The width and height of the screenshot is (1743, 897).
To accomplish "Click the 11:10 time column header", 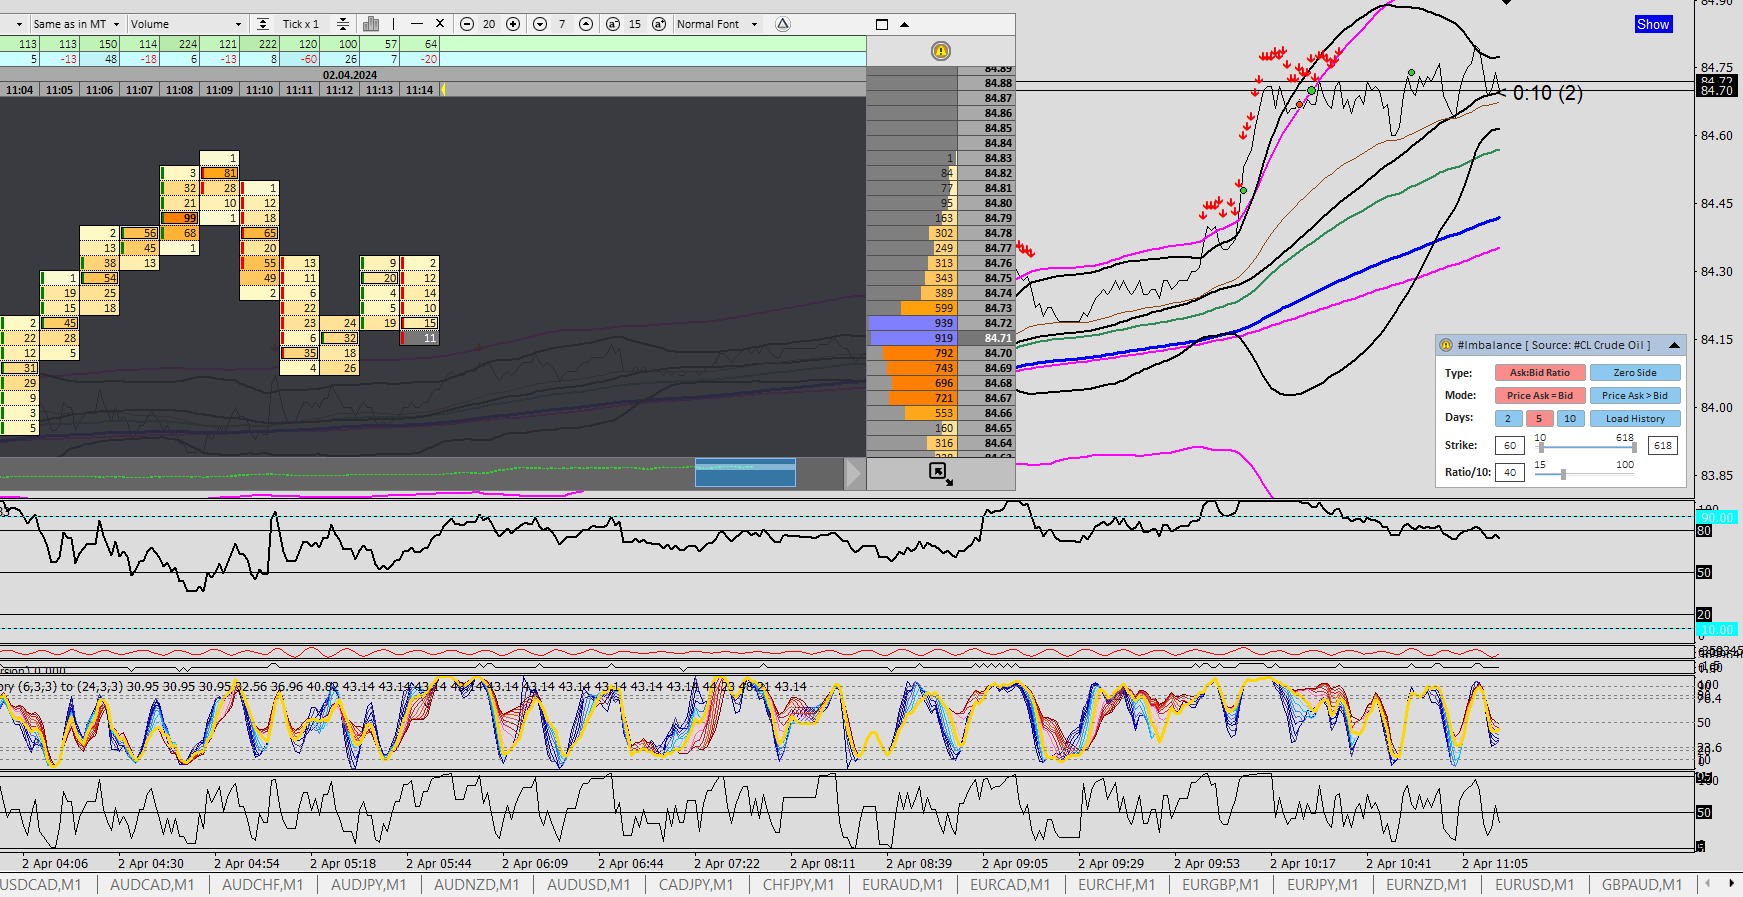I will 259,90.
